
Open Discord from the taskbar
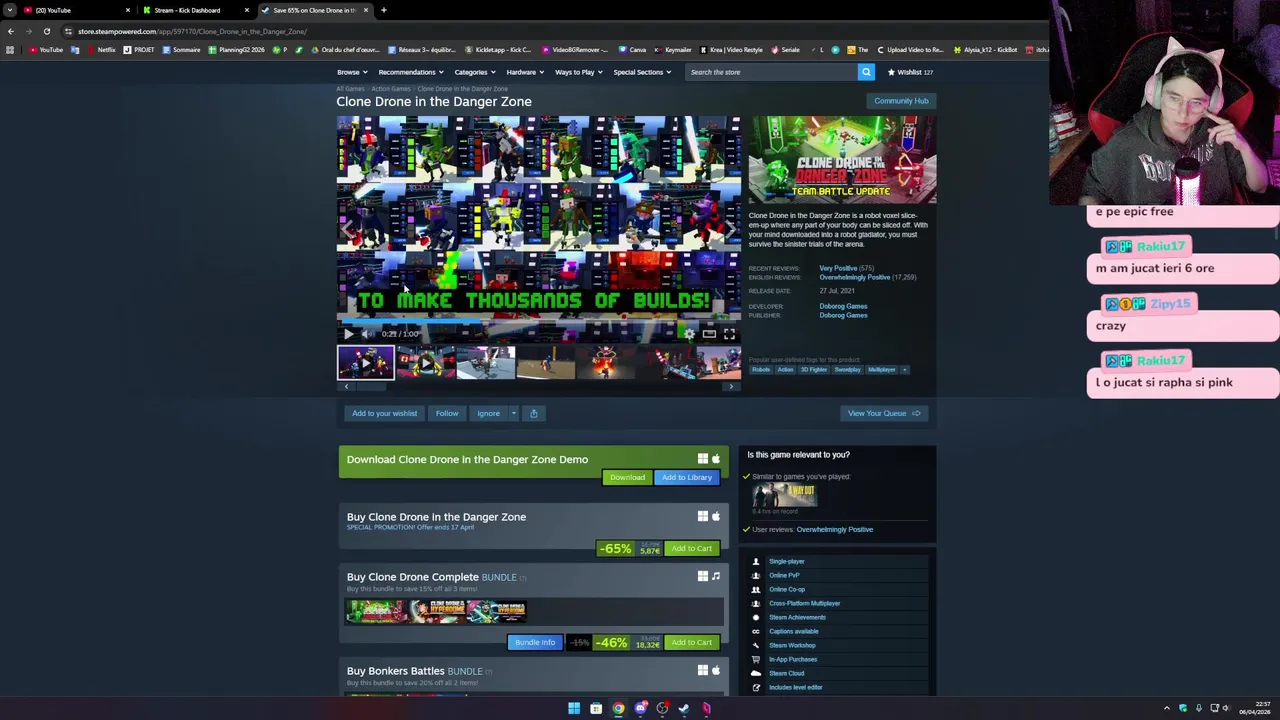[x=641, y=708]
